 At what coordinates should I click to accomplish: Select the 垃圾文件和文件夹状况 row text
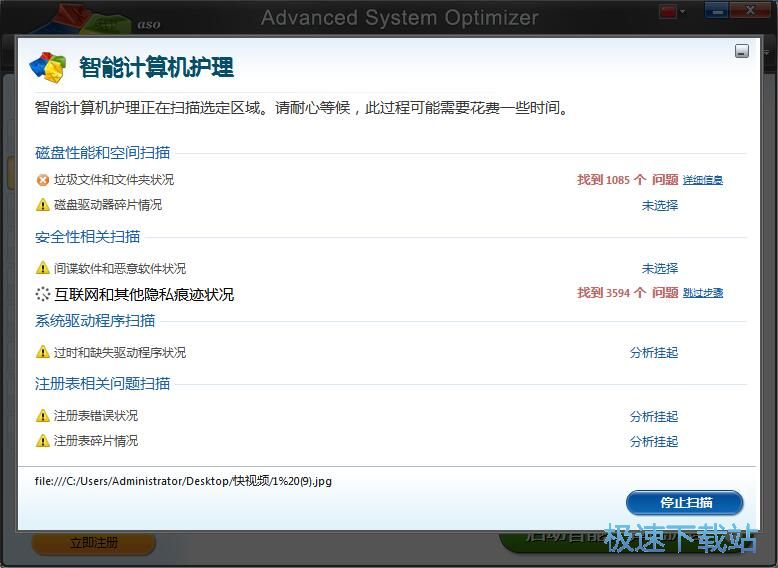(x=114, y=180)
